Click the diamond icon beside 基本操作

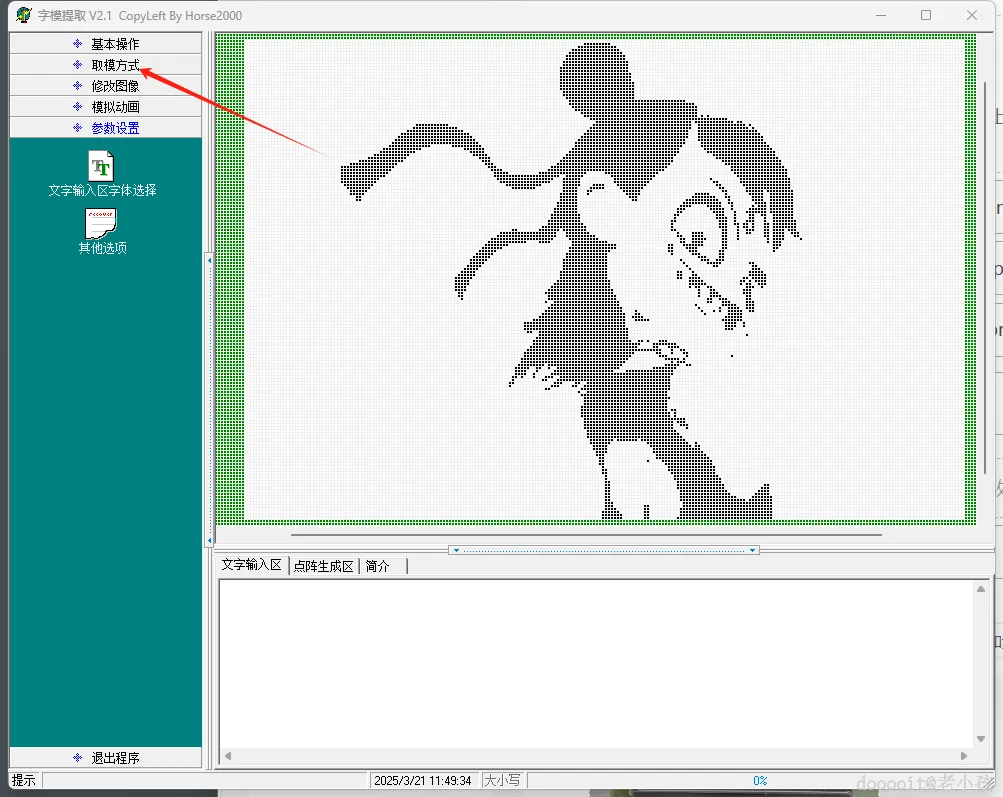point(77,43)
